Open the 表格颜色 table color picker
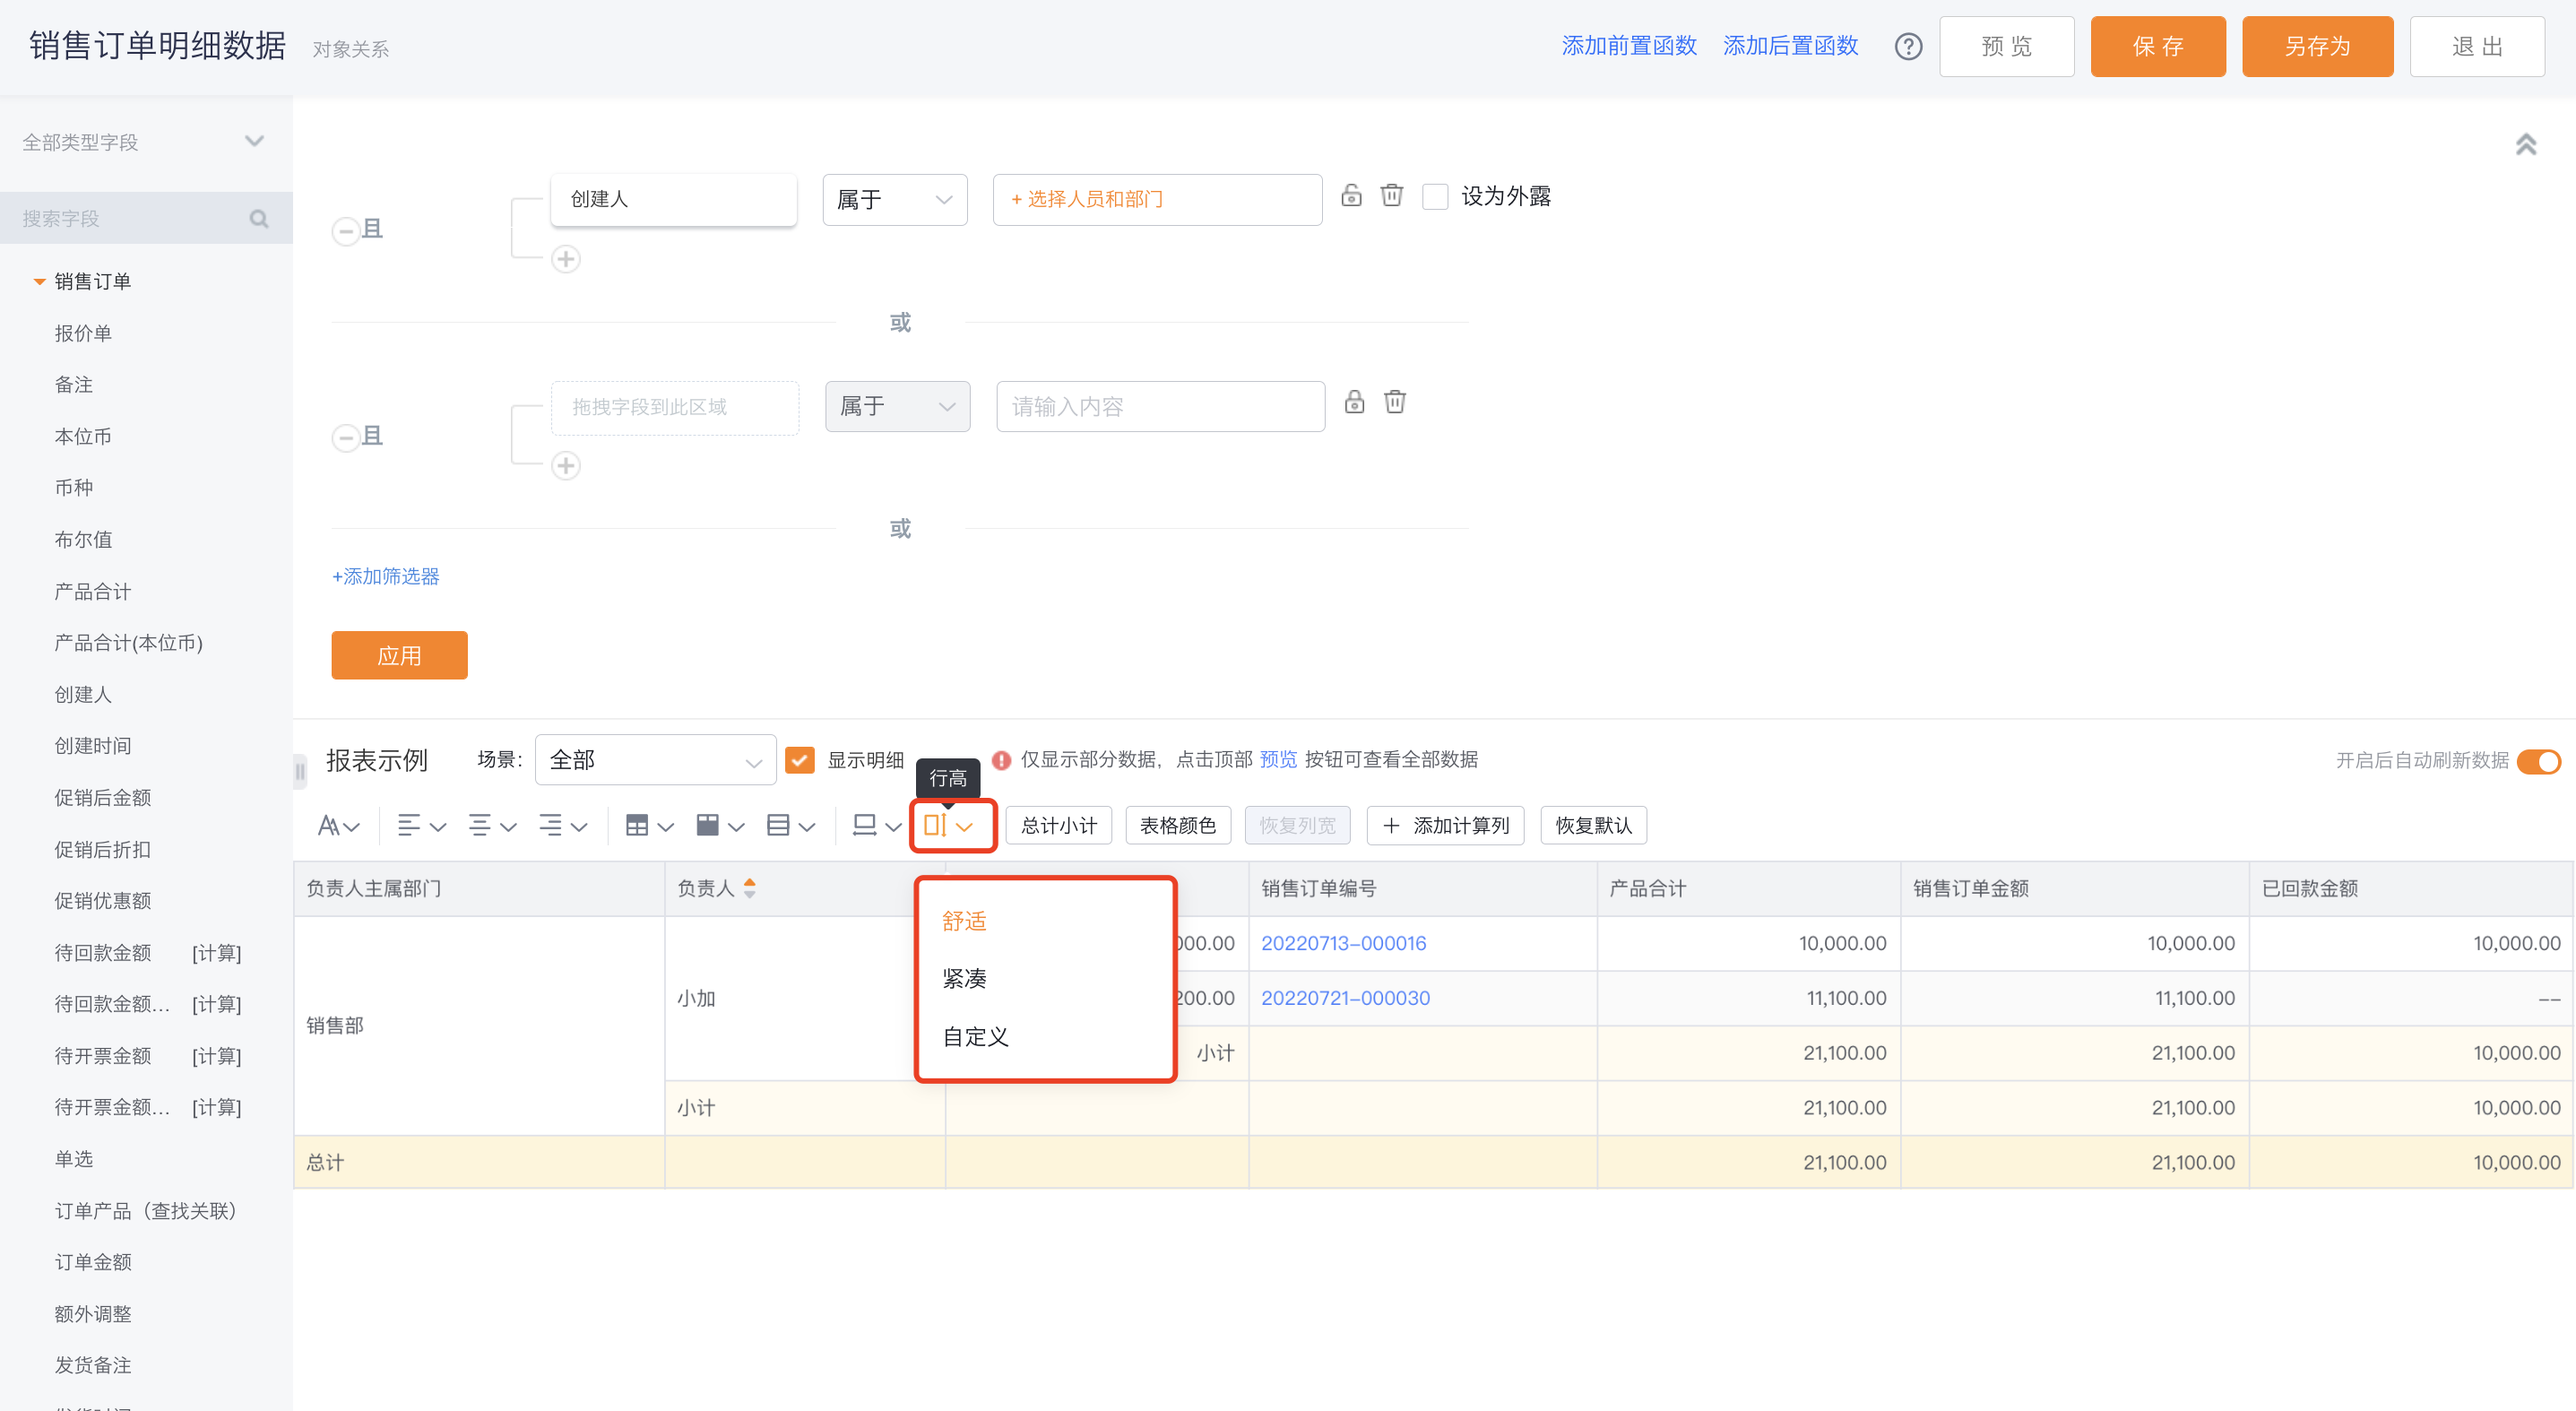 (x=1177, y=826)
